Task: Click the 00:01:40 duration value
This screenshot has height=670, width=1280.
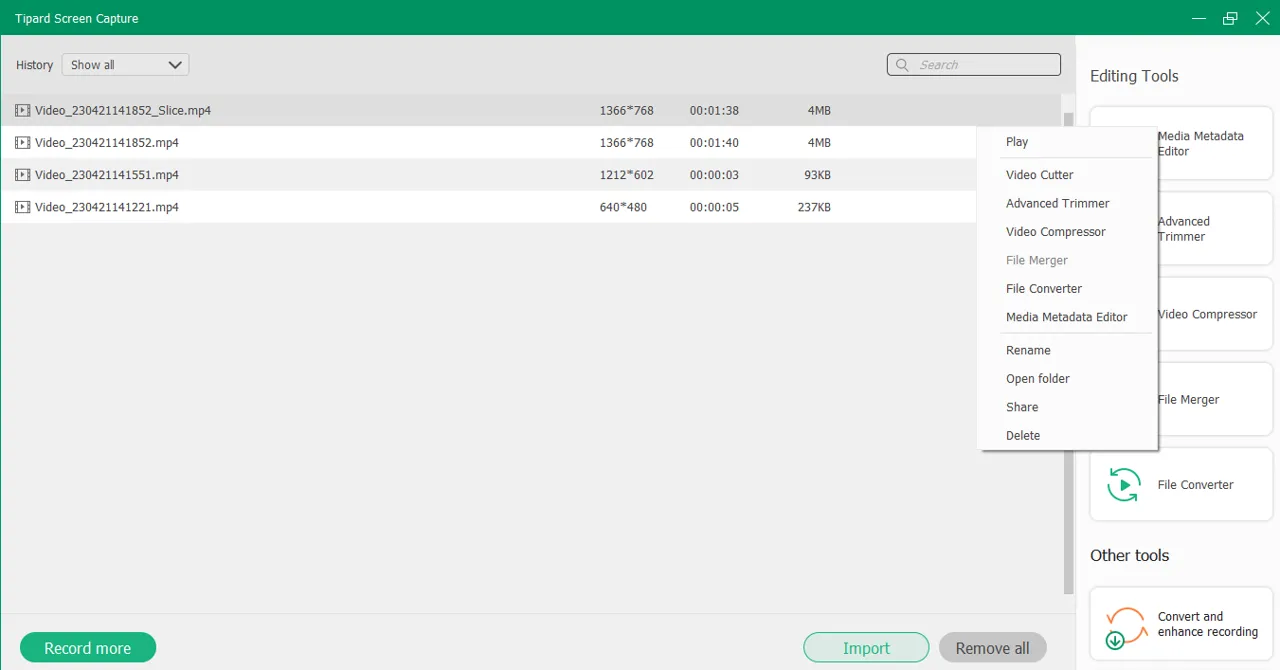Action: [x=714, y=143]
